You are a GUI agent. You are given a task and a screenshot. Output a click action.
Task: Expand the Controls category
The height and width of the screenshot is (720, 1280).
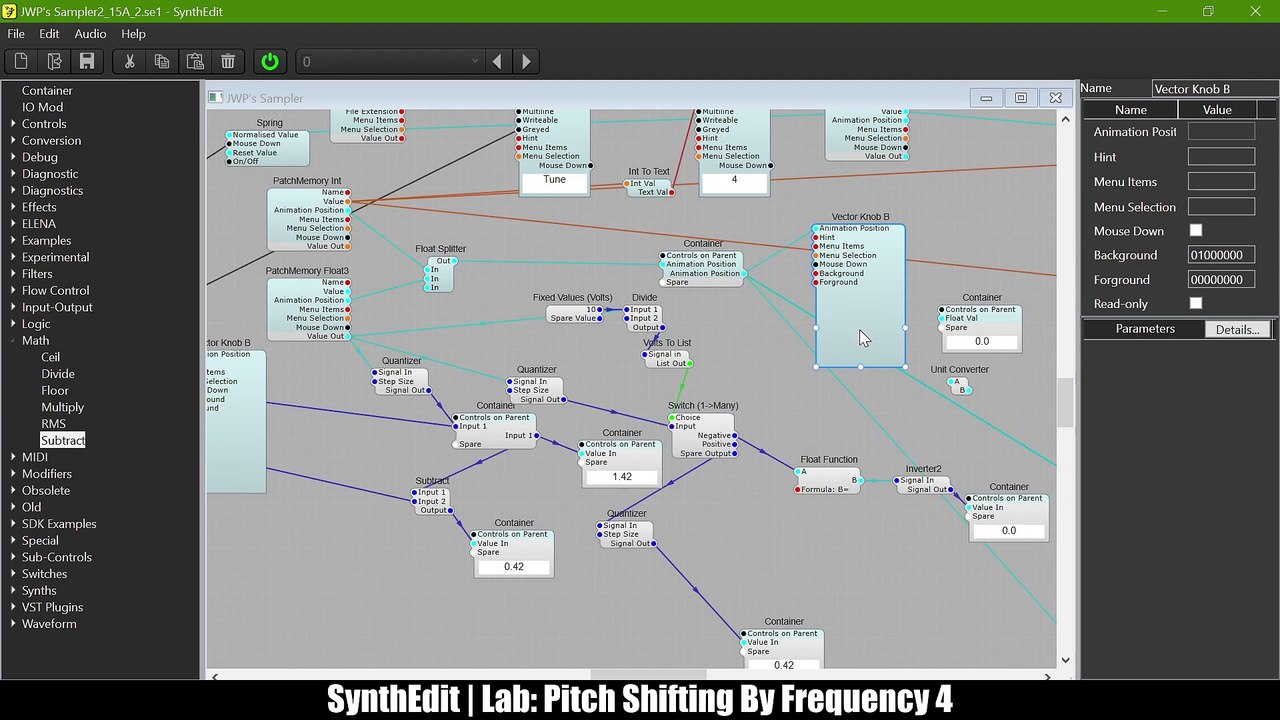click(x=13, y=124)
